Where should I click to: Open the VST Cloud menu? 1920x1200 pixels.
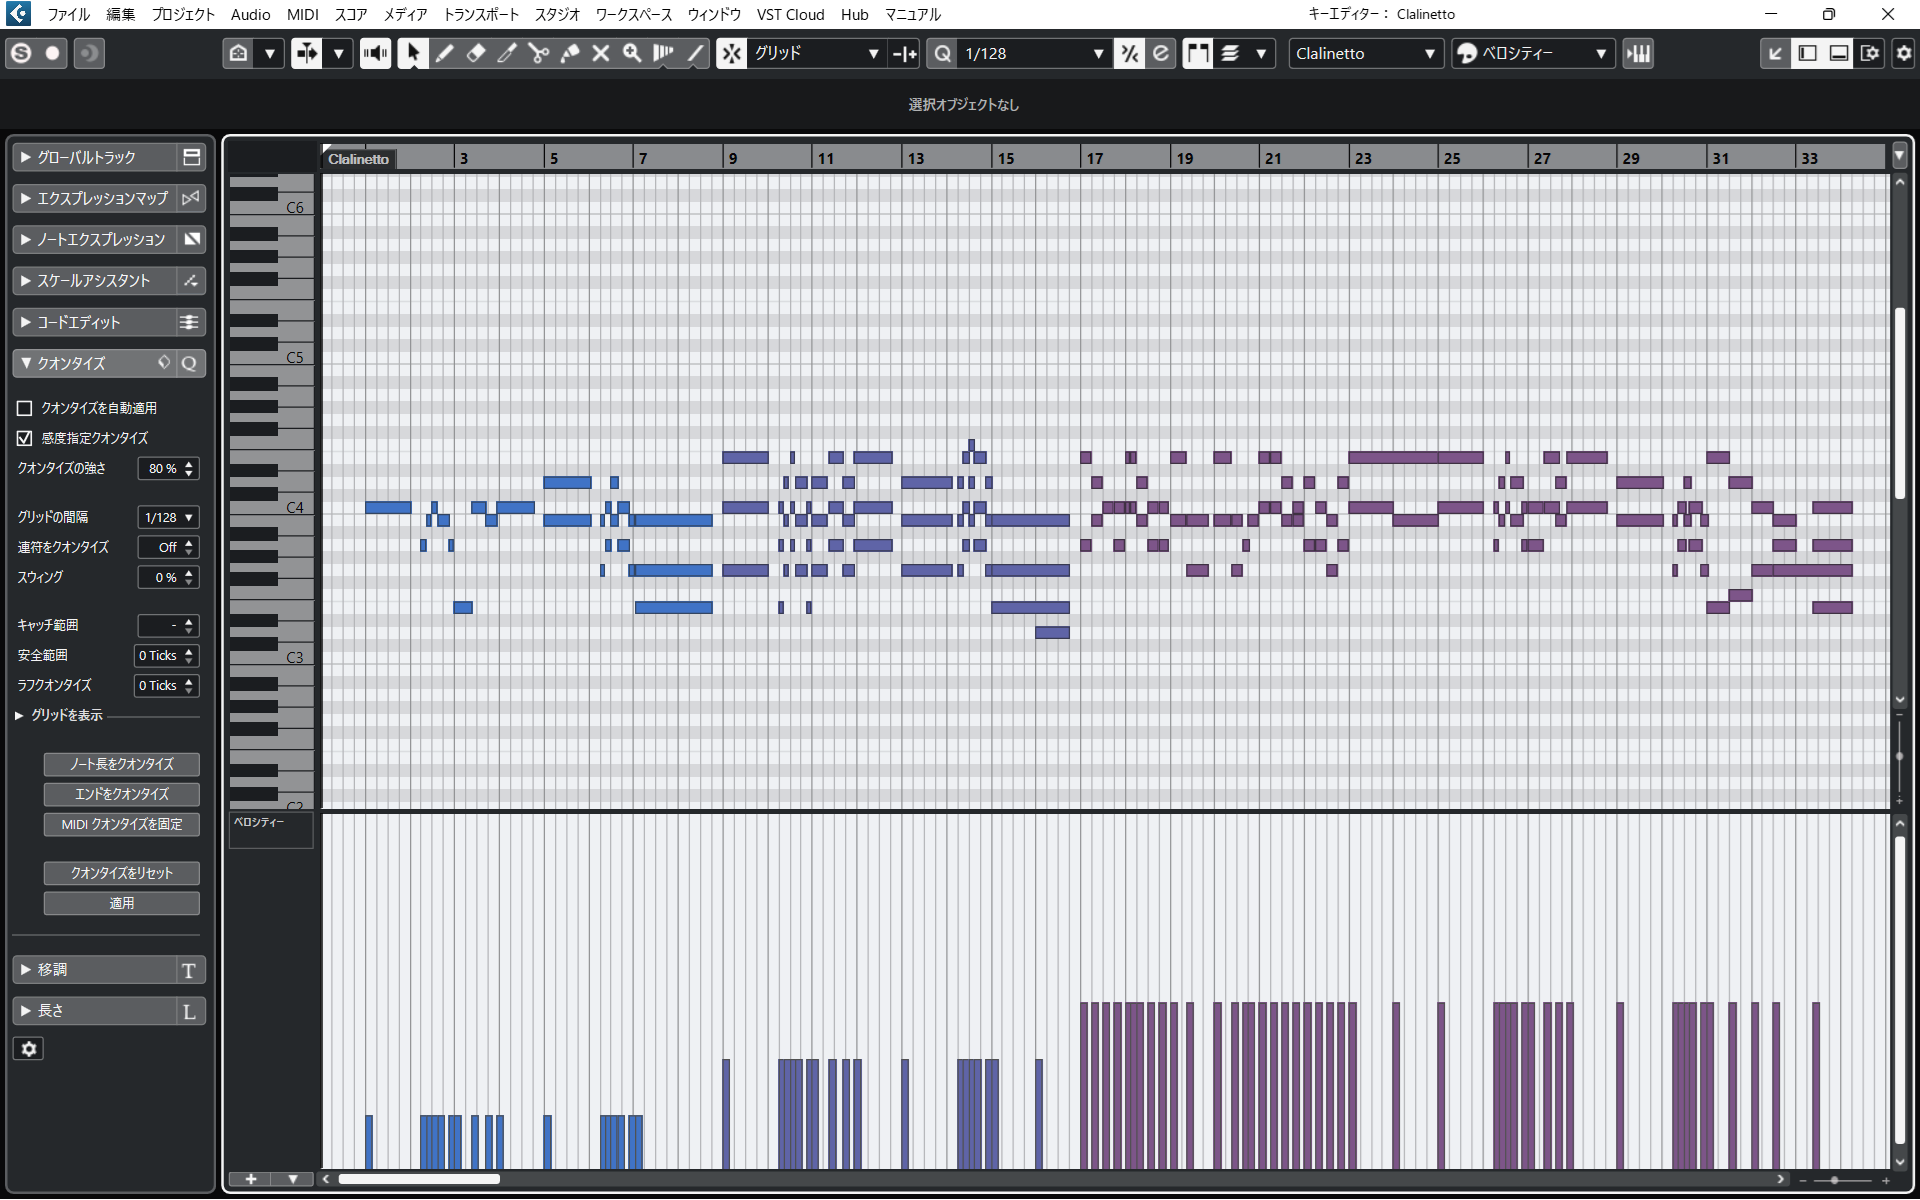(790, 14)
